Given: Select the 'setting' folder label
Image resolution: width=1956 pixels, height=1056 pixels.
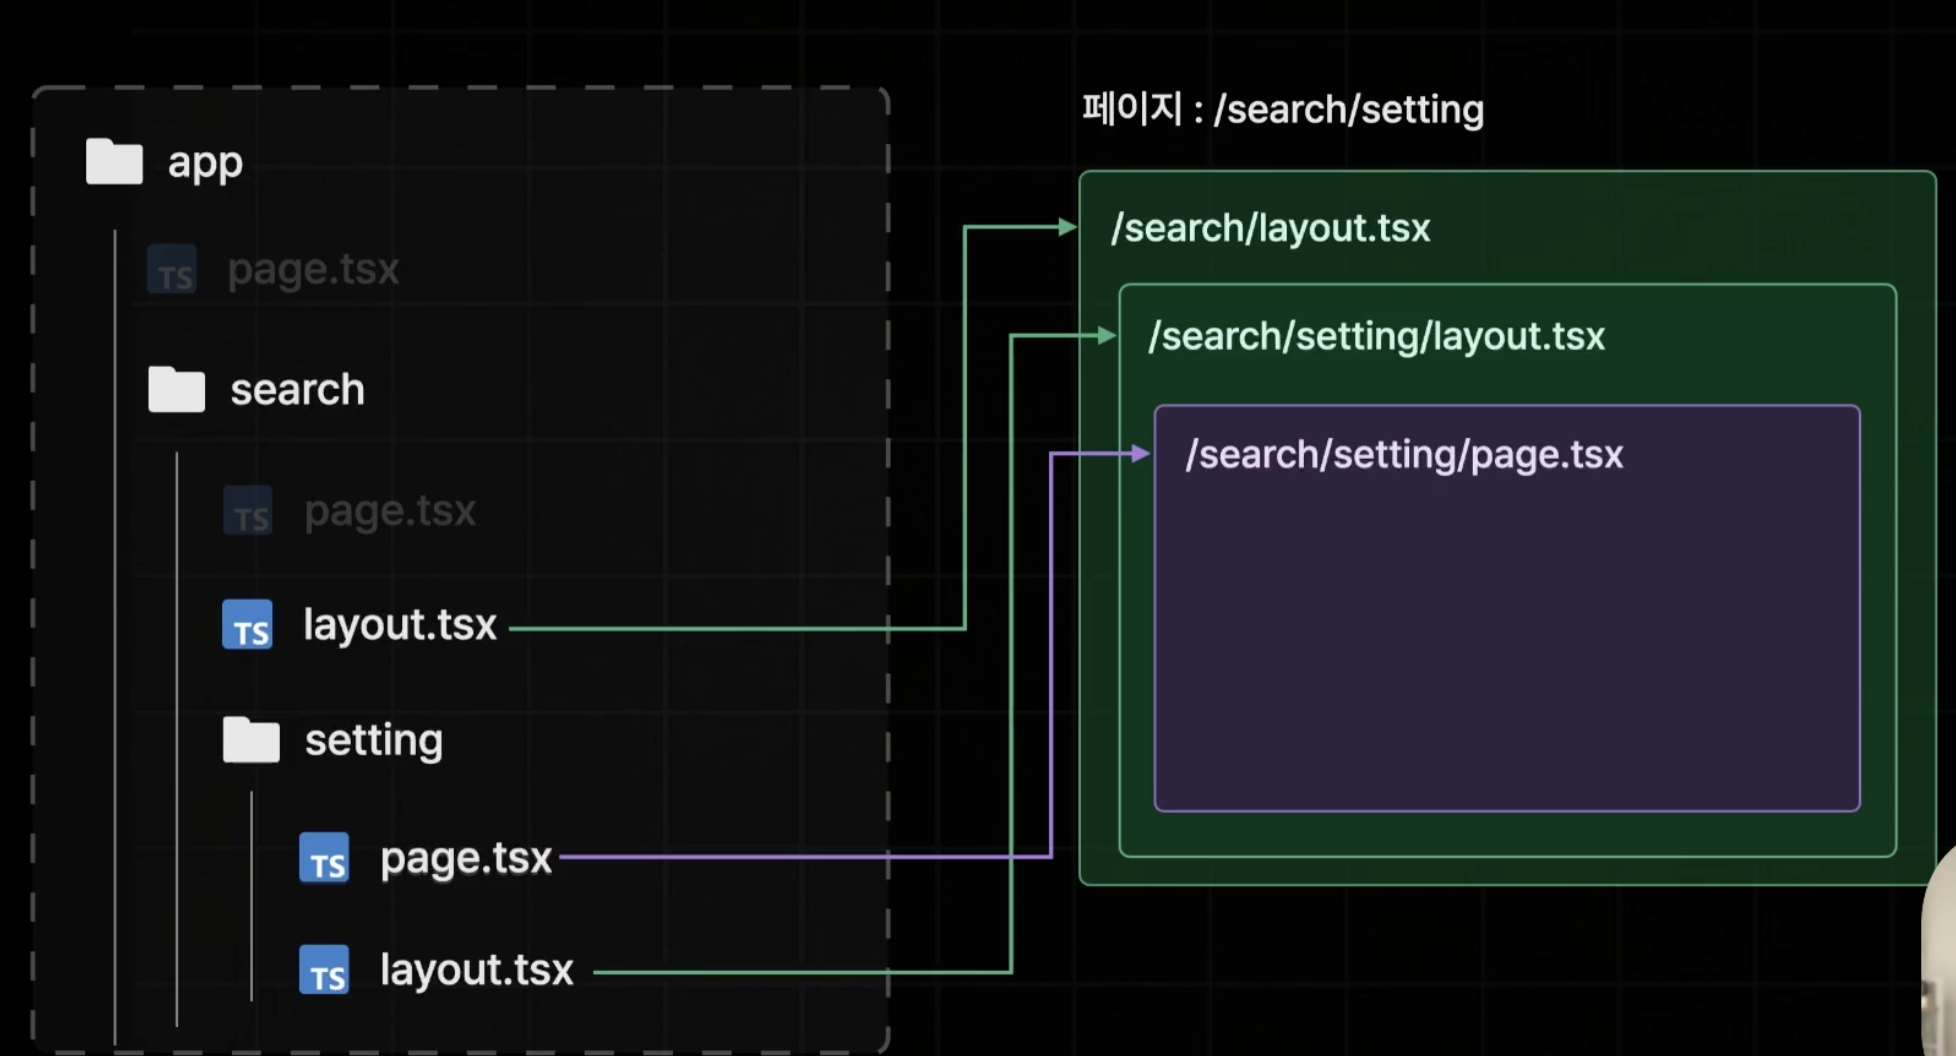Looking at the screenshot, I should 373,742.
